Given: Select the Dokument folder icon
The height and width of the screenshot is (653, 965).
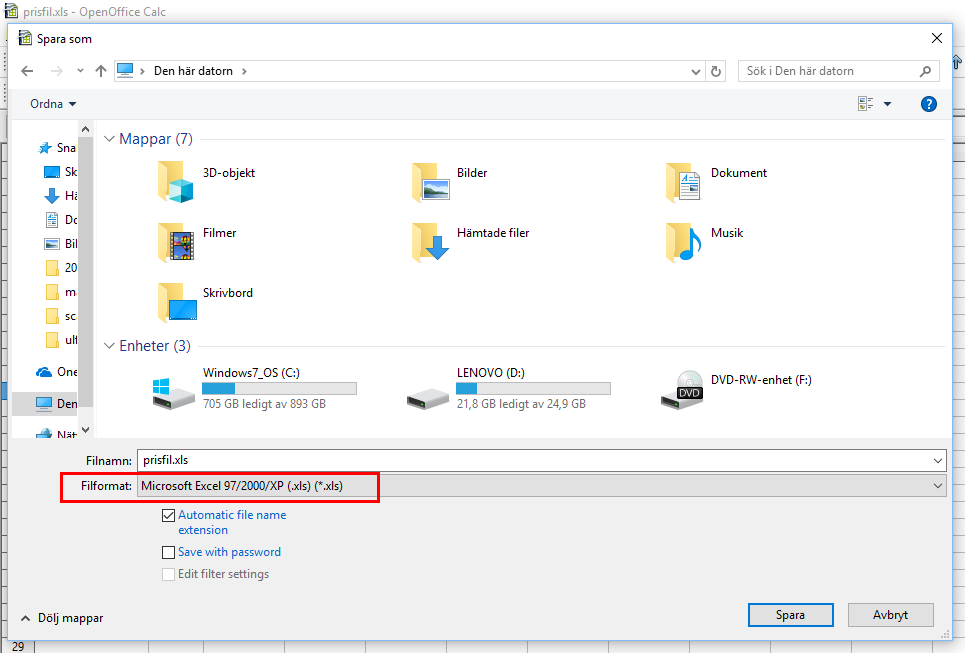Looking at the screenshot, I should pos(683,182).
